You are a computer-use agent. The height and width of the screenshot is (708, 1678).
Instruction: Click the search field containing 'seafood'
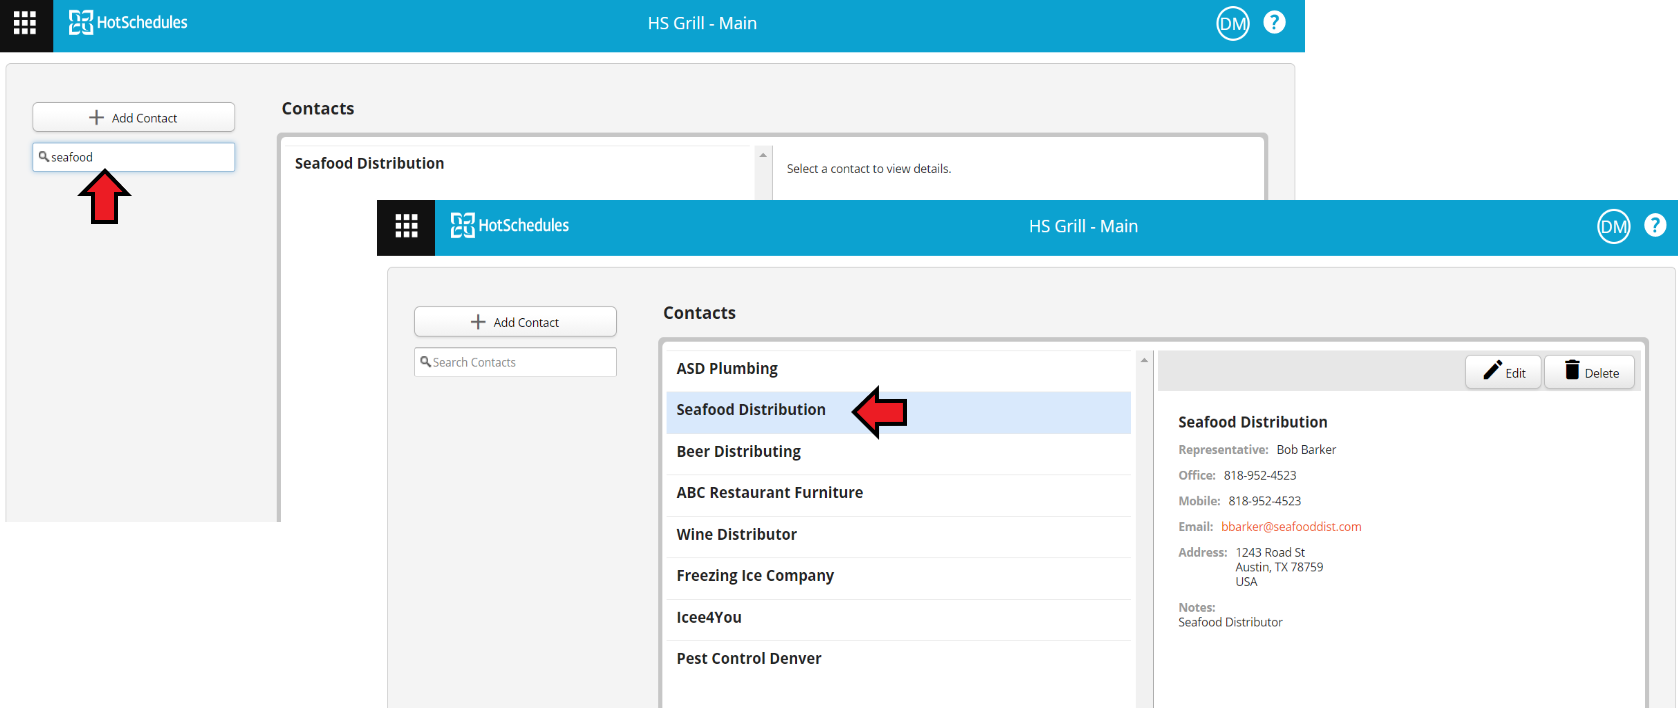pyautogui.click(x=134, y=157)
